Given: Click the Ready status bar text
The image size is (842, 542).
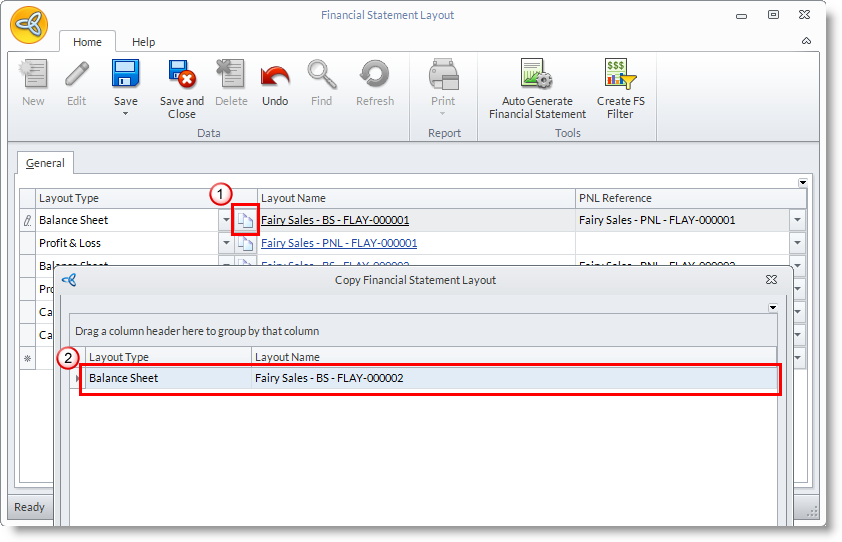Looking at the screenshot, I should (x=30, y=507).
